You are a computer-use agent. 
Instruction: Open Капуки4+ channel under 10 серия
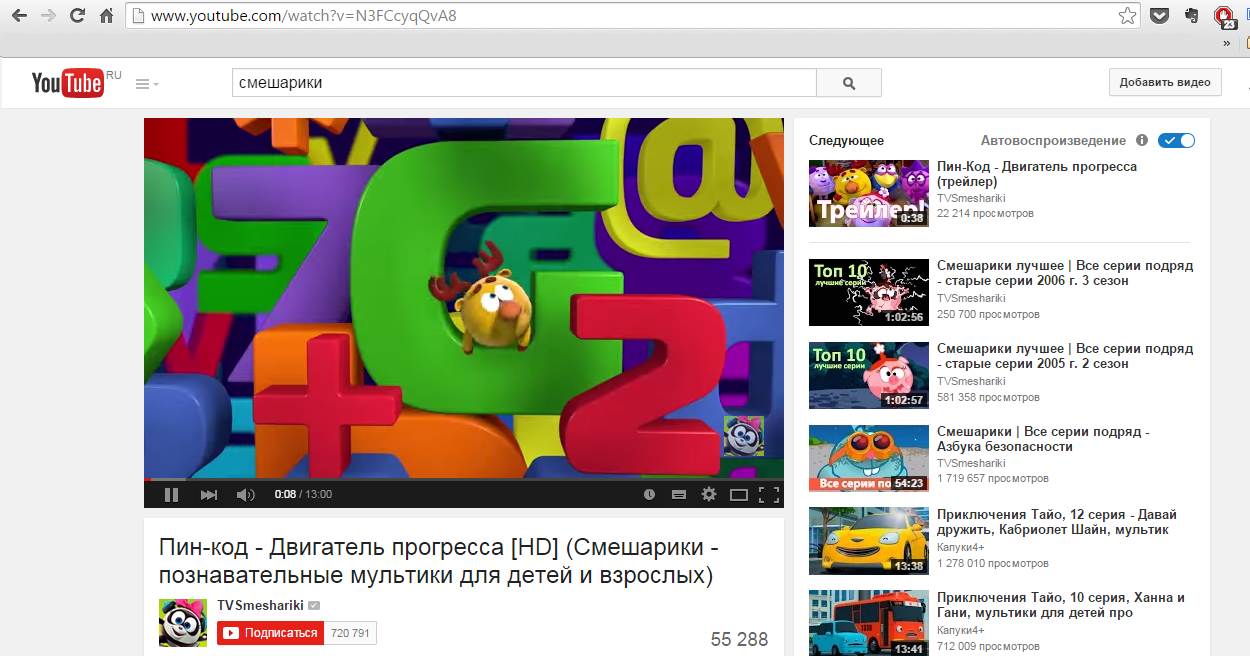pos(961,630)
